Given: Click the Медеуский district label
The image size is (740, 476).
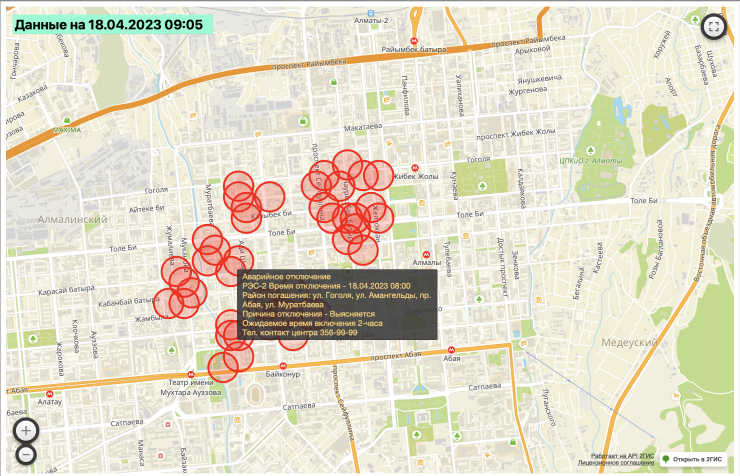Looking at the screenshot, I should [630, 341].
